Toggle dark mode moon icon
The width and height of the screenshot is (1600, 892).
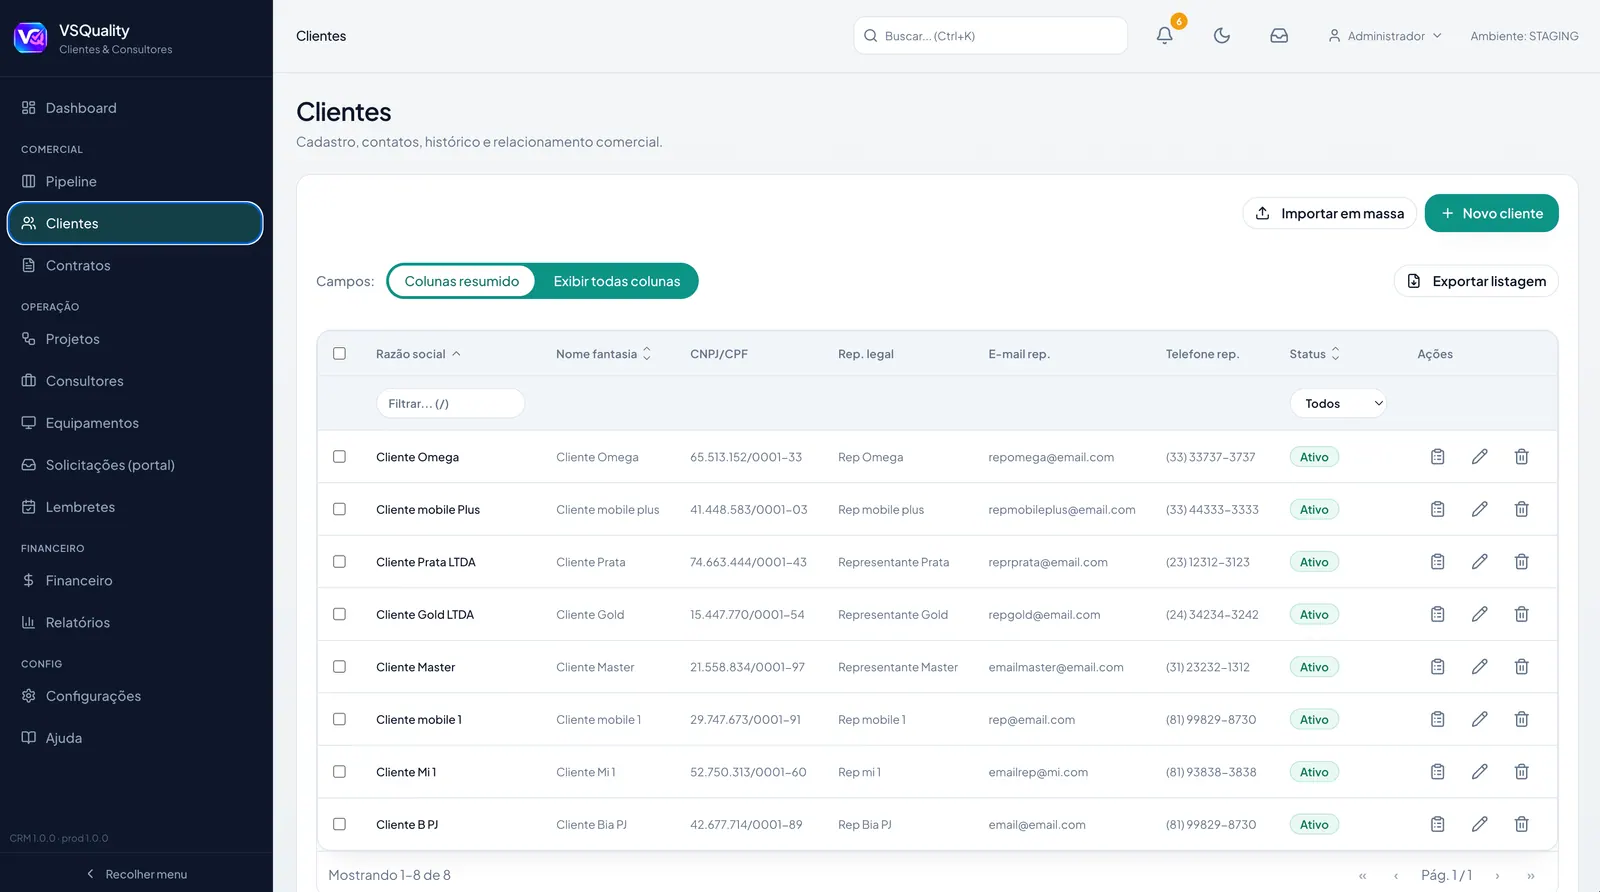pyautogui.click(x=1222, y=36)
